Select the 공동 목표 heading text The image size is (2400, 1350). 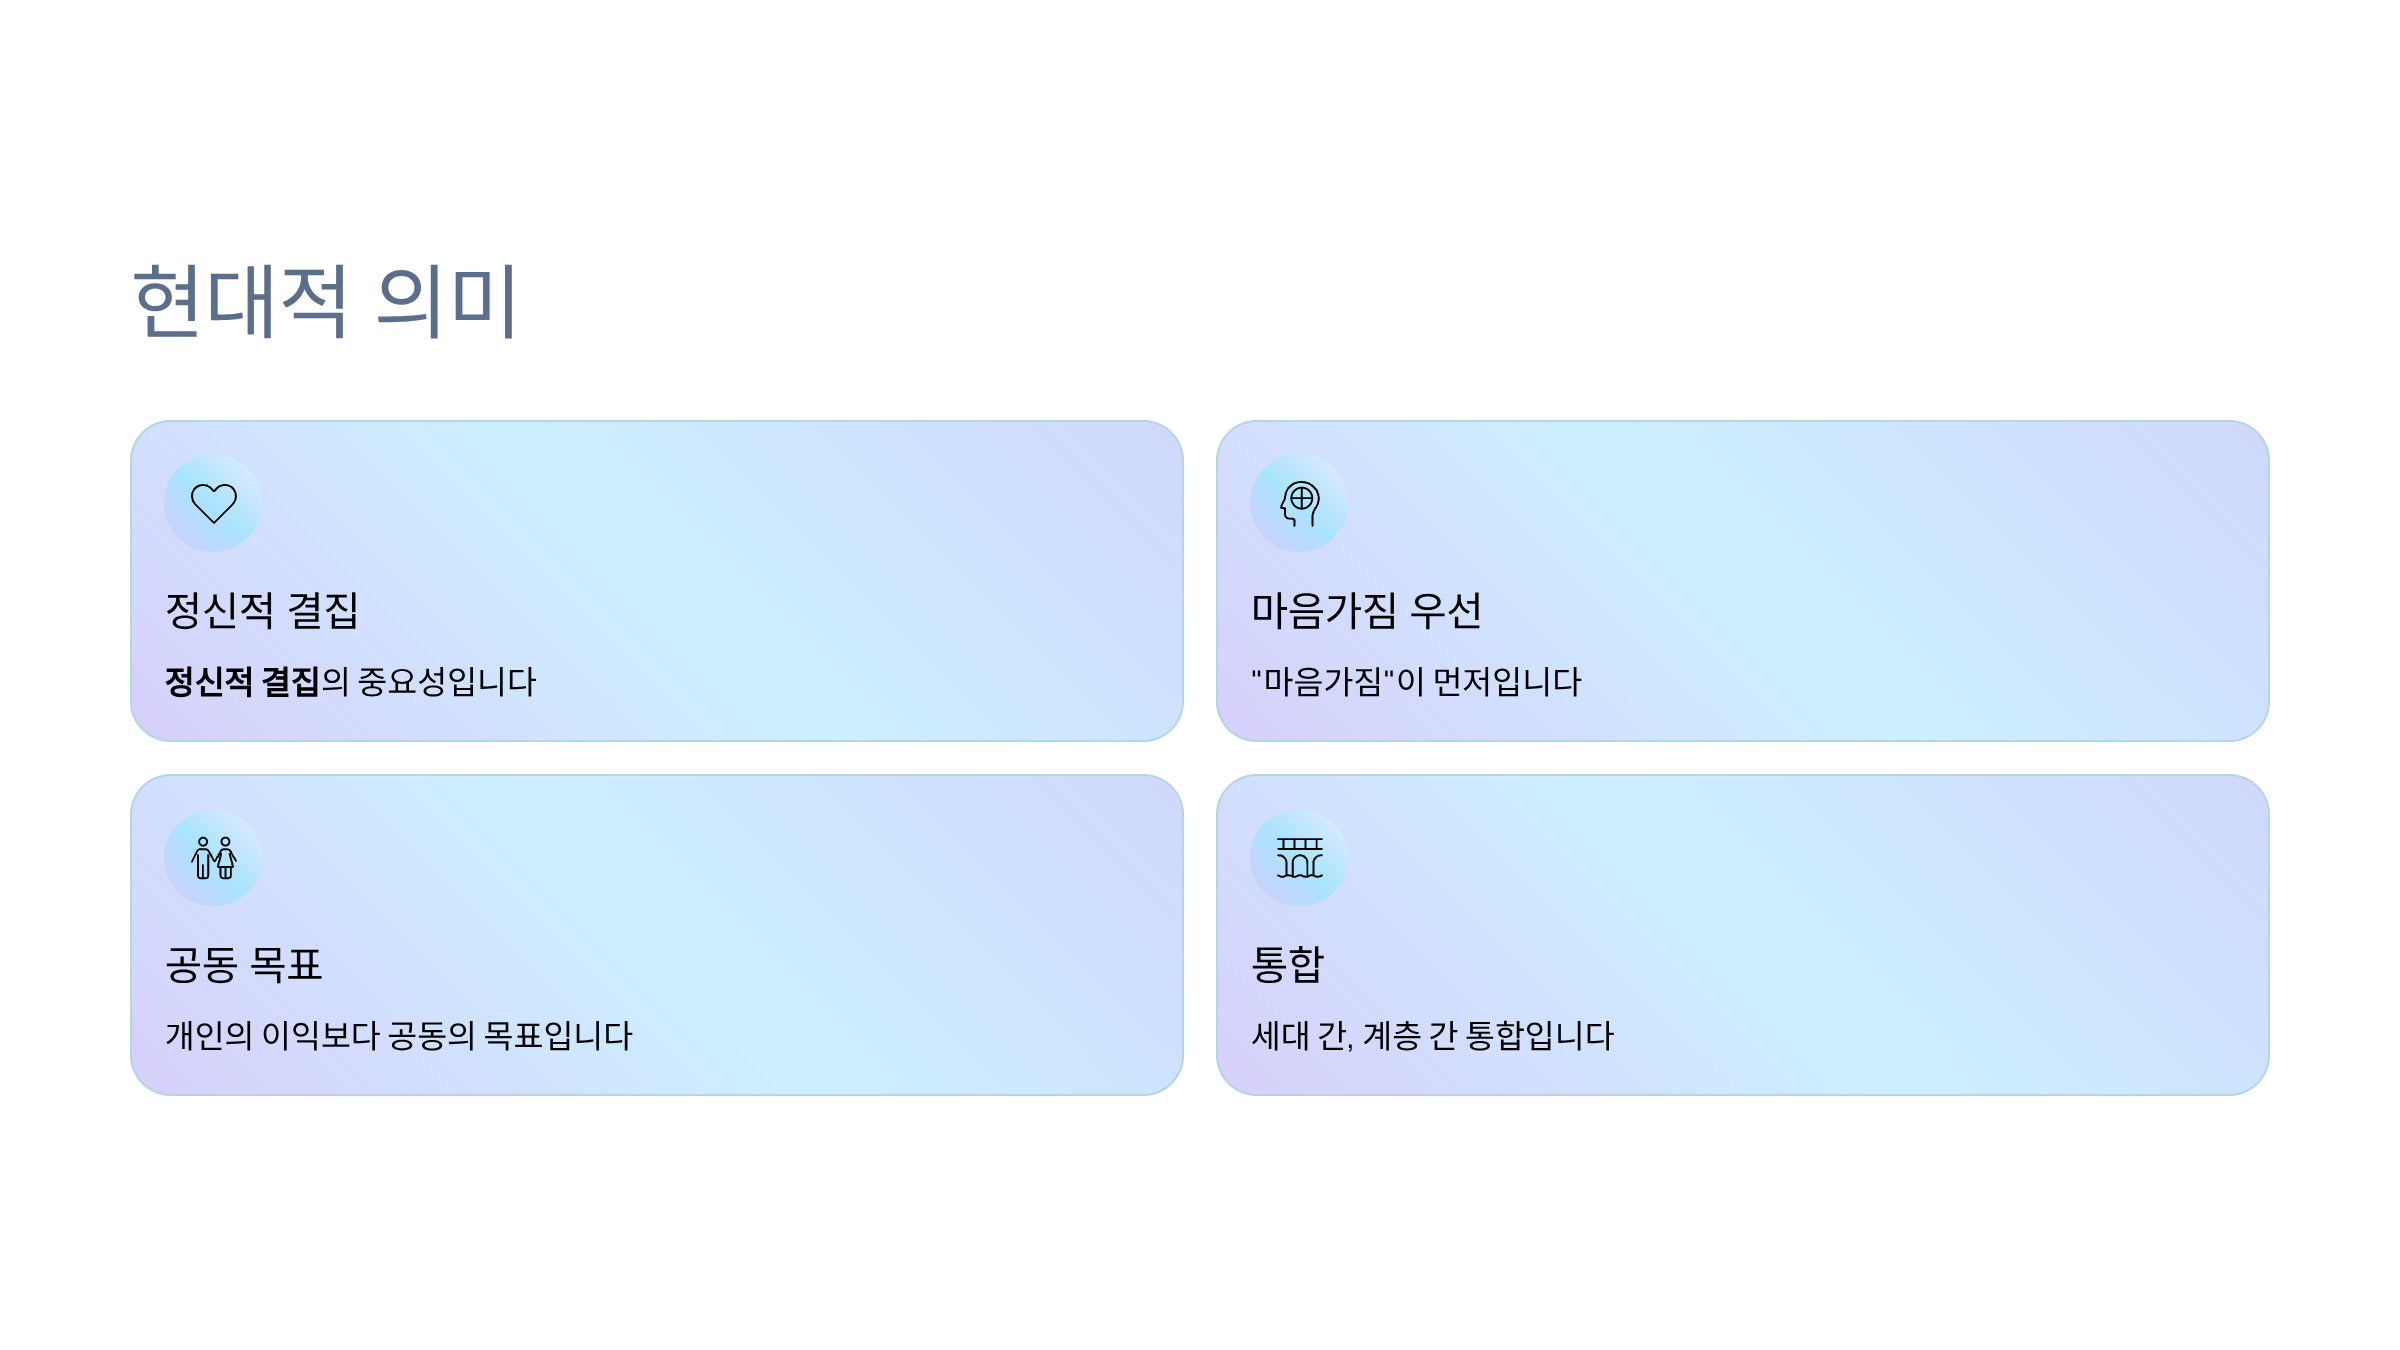click(244, 964)
